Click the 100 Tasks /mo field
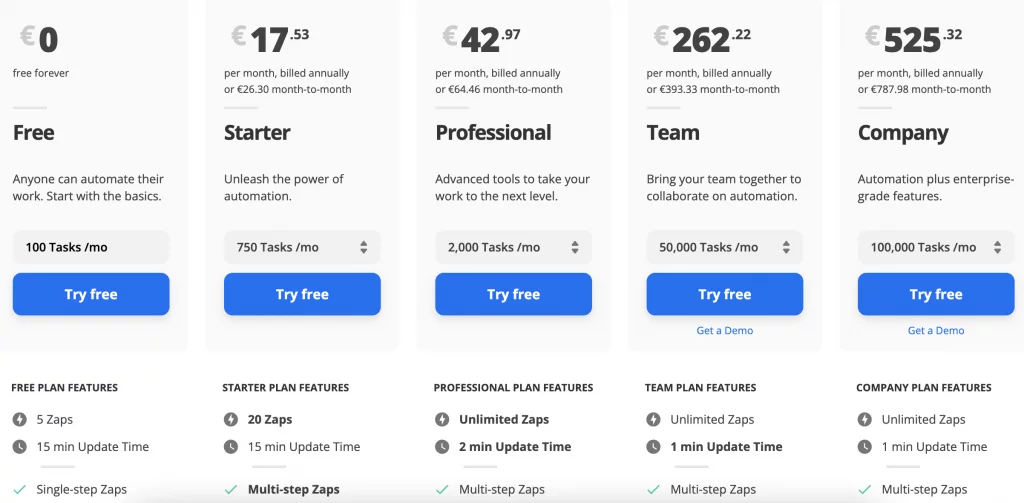The image size is (1024, 503). pos(91,247)
